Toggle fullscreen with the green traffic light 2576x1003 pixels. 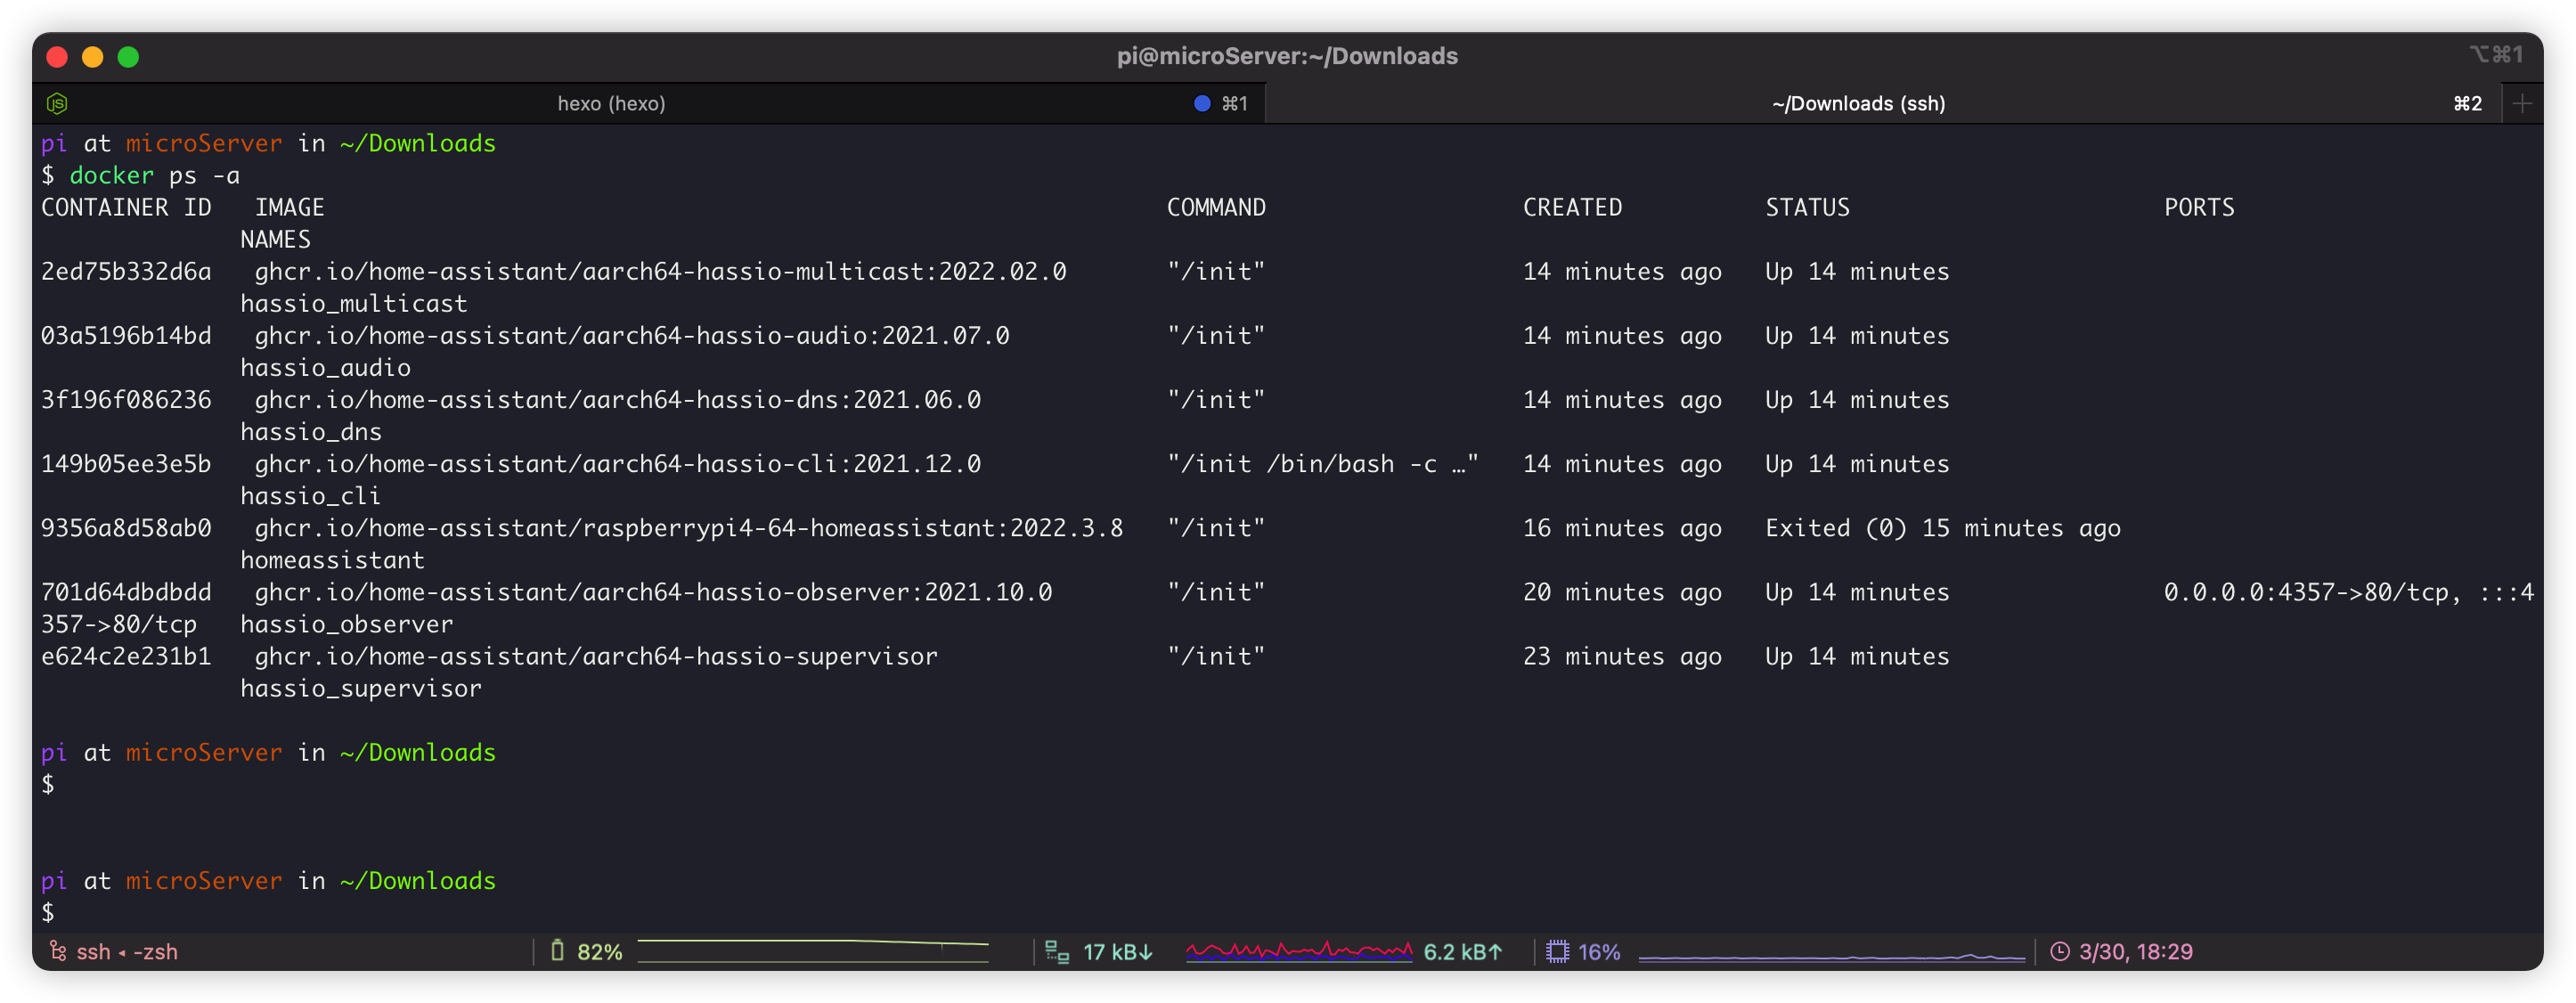tap(128, 57)
